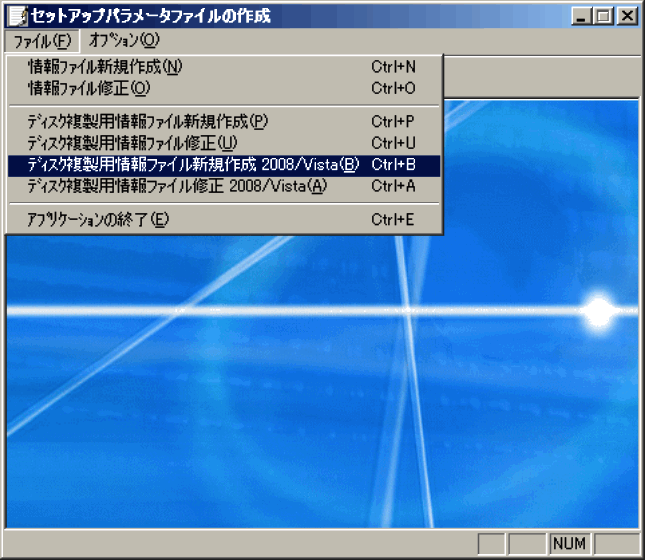Open the ファイル(F) menu

pos(42,41)
